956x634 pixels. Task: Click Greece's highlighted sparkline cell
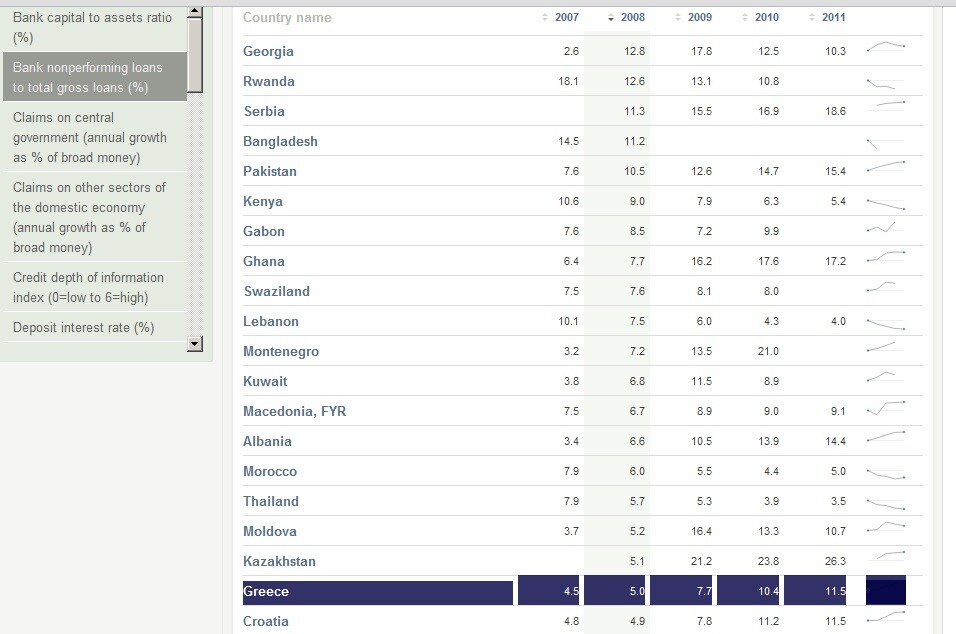click(886, 590)
